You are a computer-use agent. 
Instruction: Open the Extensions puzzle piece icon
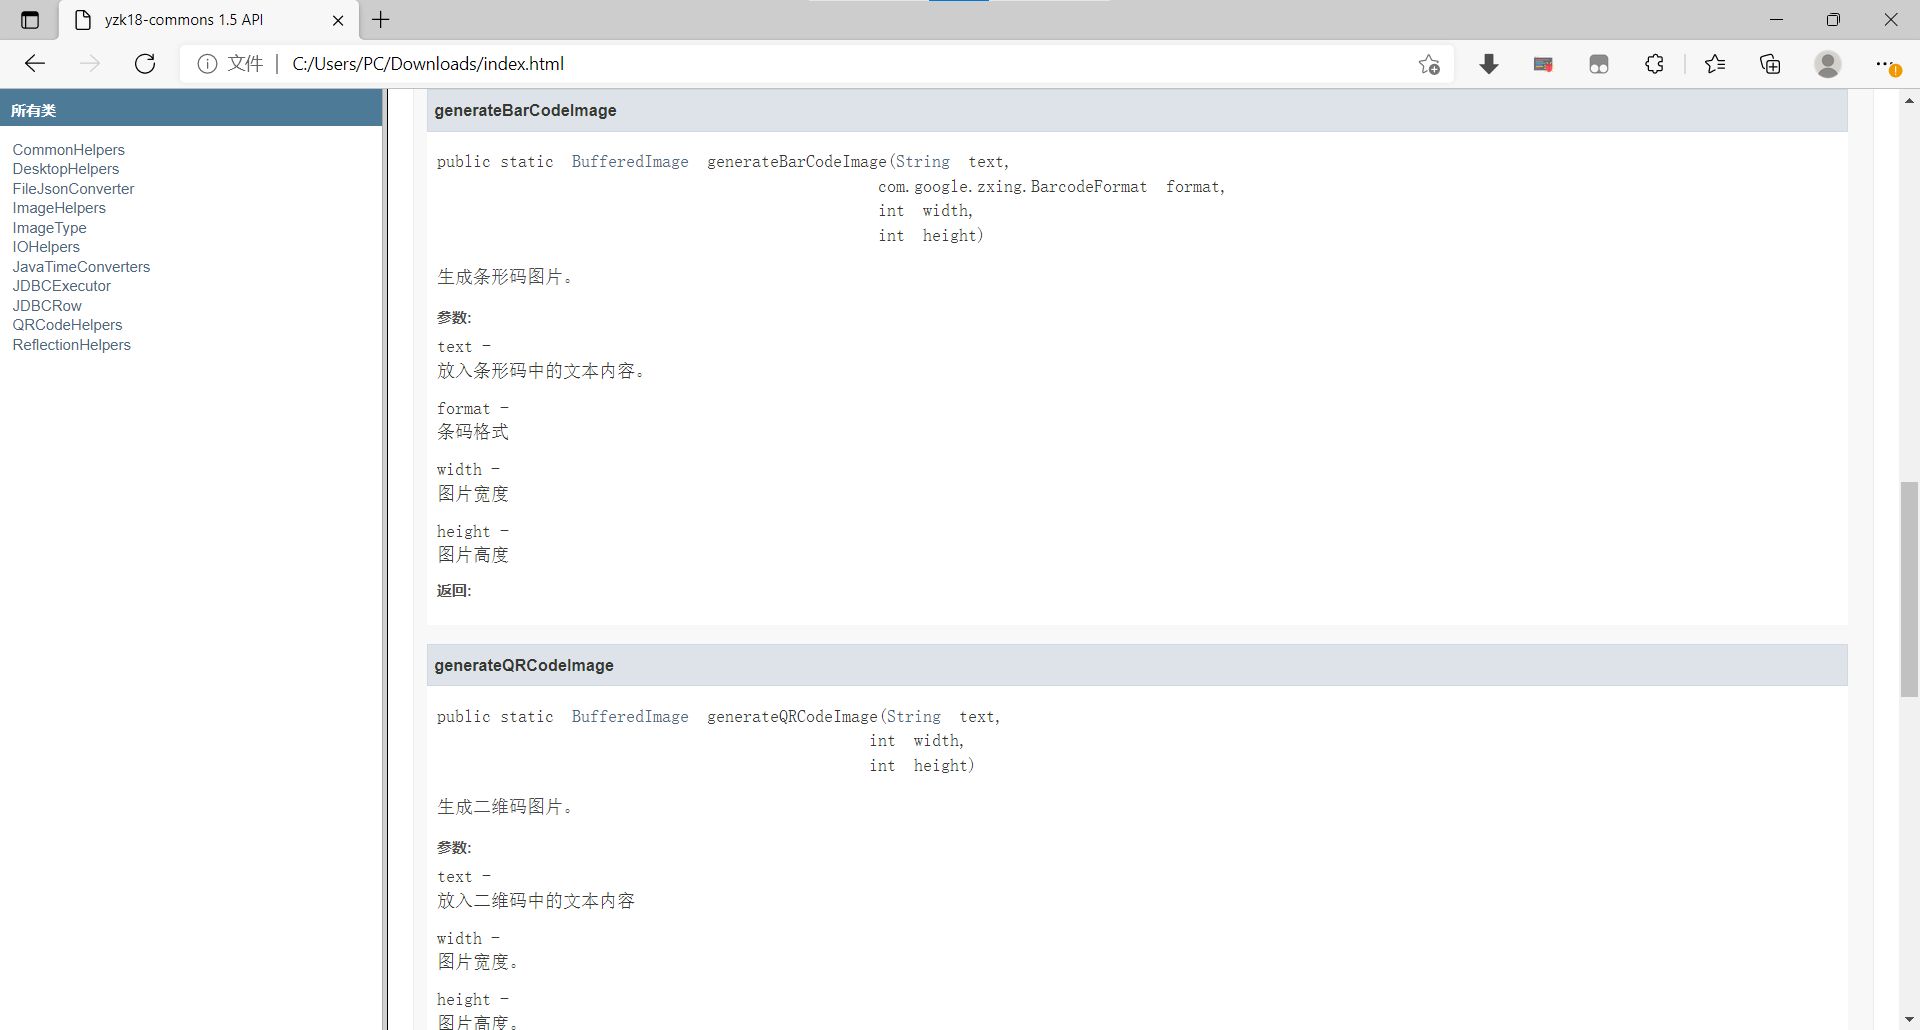click(1655, 63)
